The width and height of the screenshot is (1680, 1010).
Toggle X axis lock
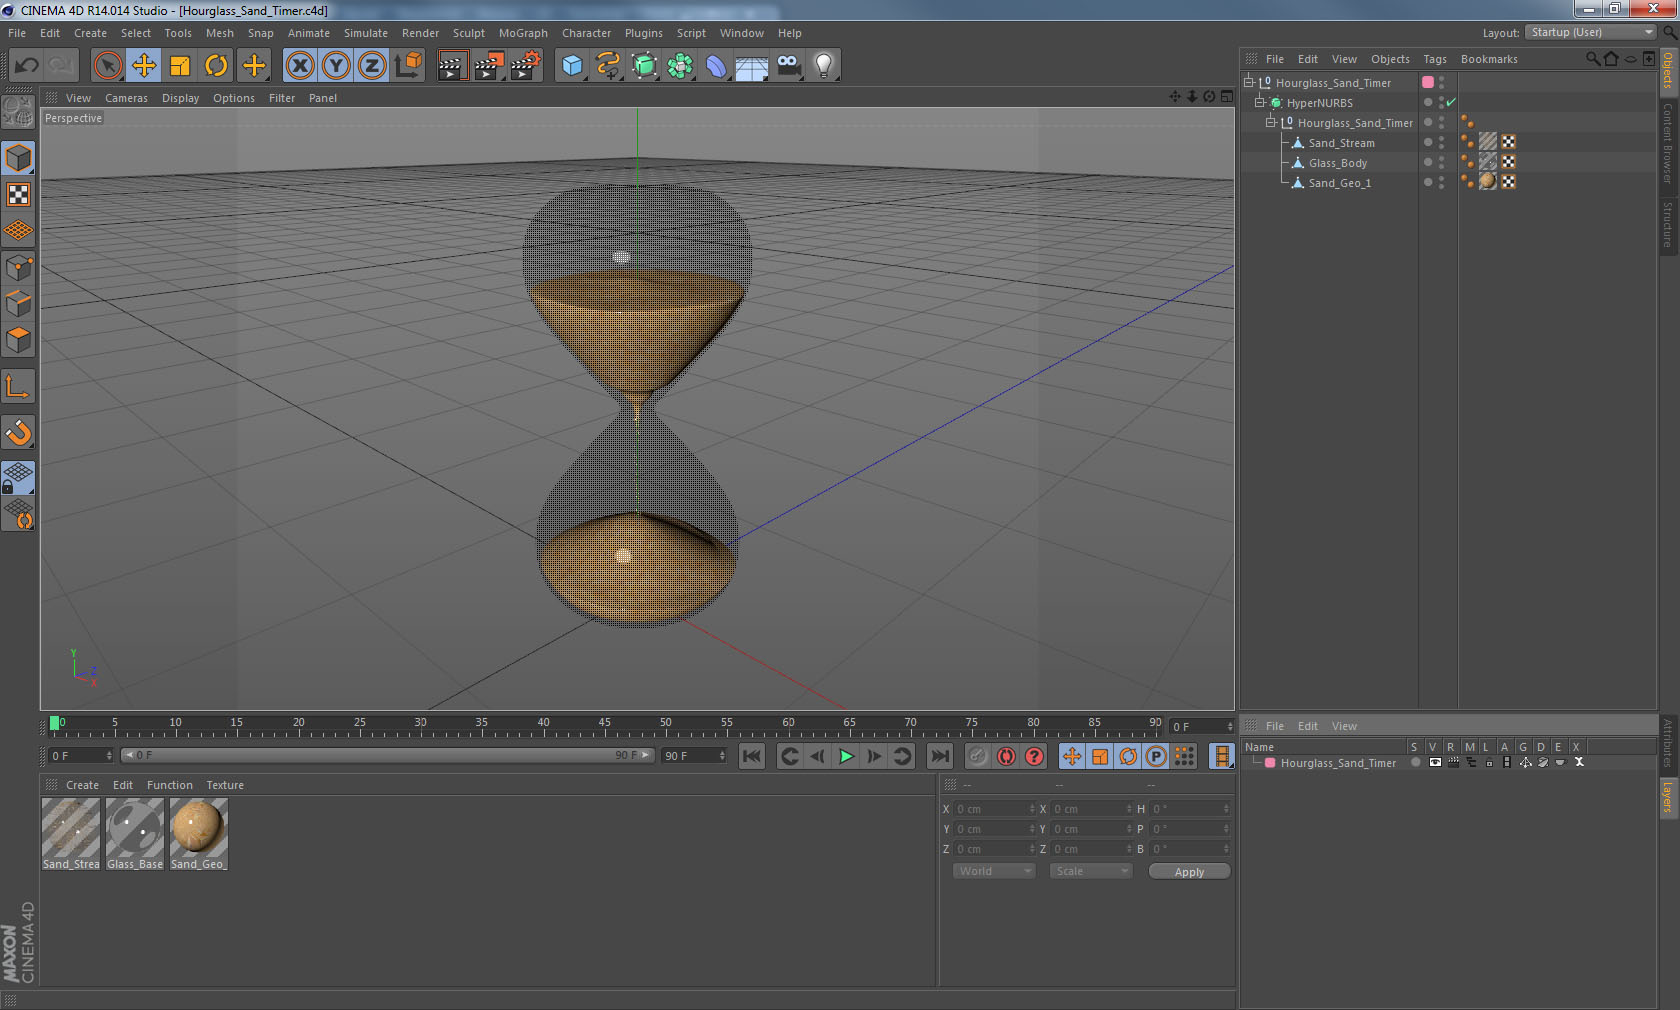pyautogui.click(x=299, y=66)
